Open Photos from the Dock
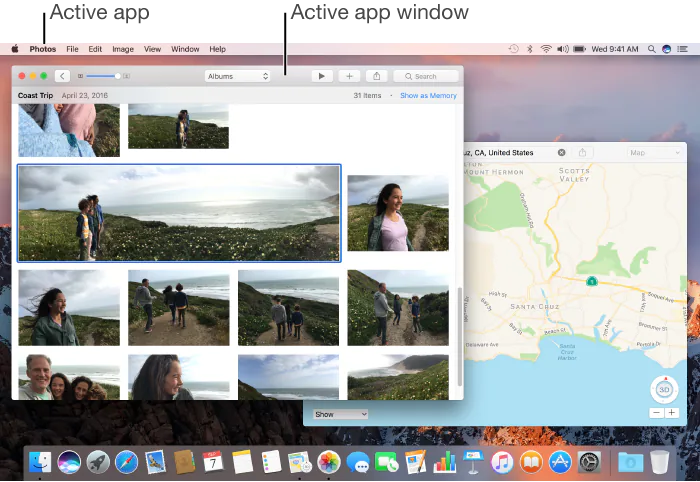Screen dimensions: 700x482 tap(329, 461)
